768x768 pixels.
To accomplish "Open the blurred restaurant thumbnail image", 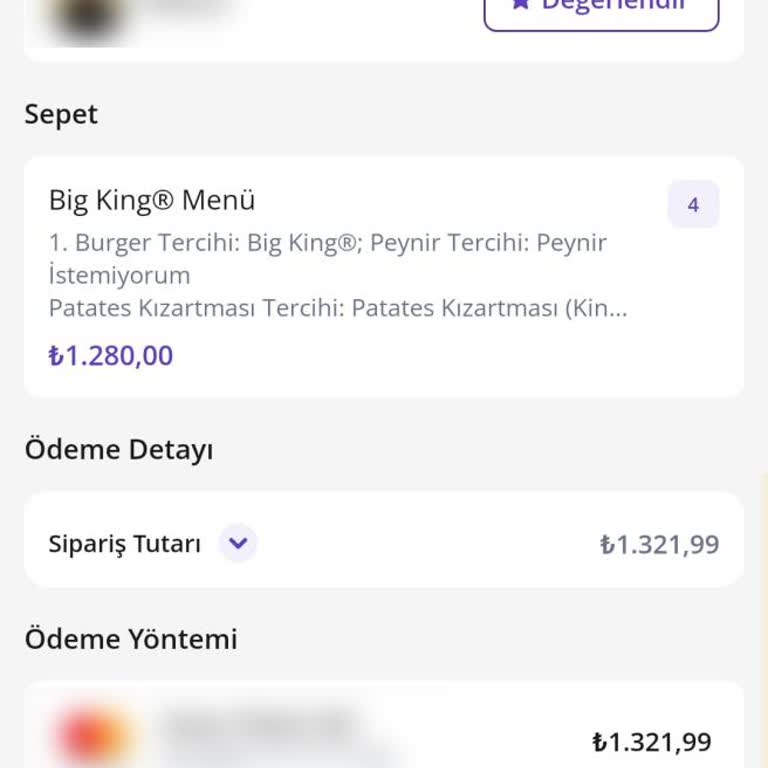I will click(x=88, y=18).
